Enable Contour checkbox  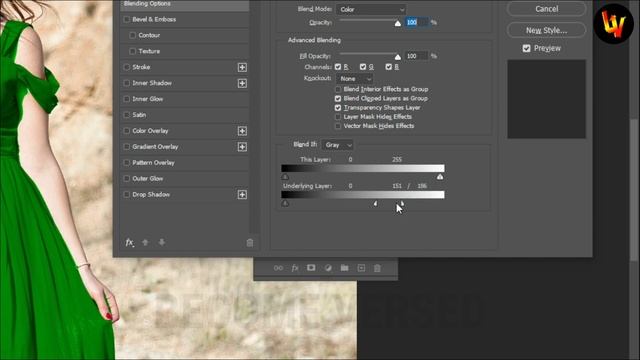pyautogui.click(x=133, y=35)
